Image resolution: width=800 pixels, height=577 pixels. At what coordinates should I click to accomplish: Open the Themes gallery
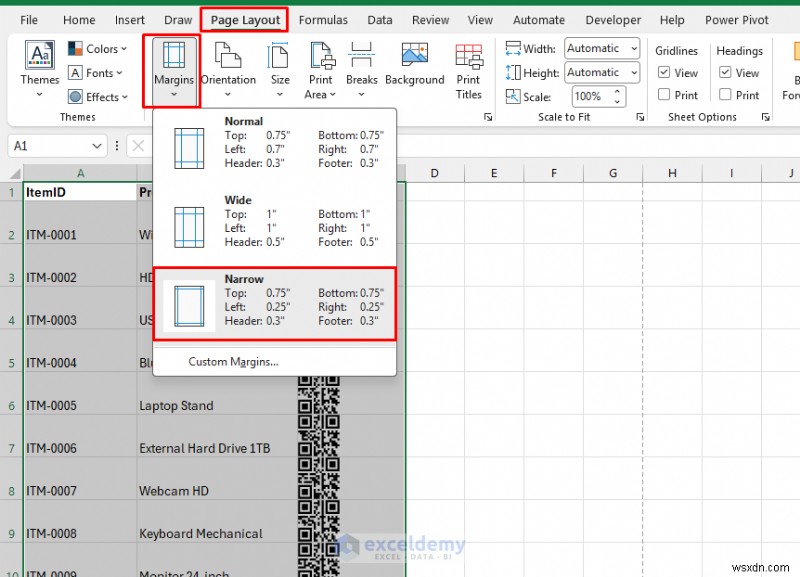39,69
